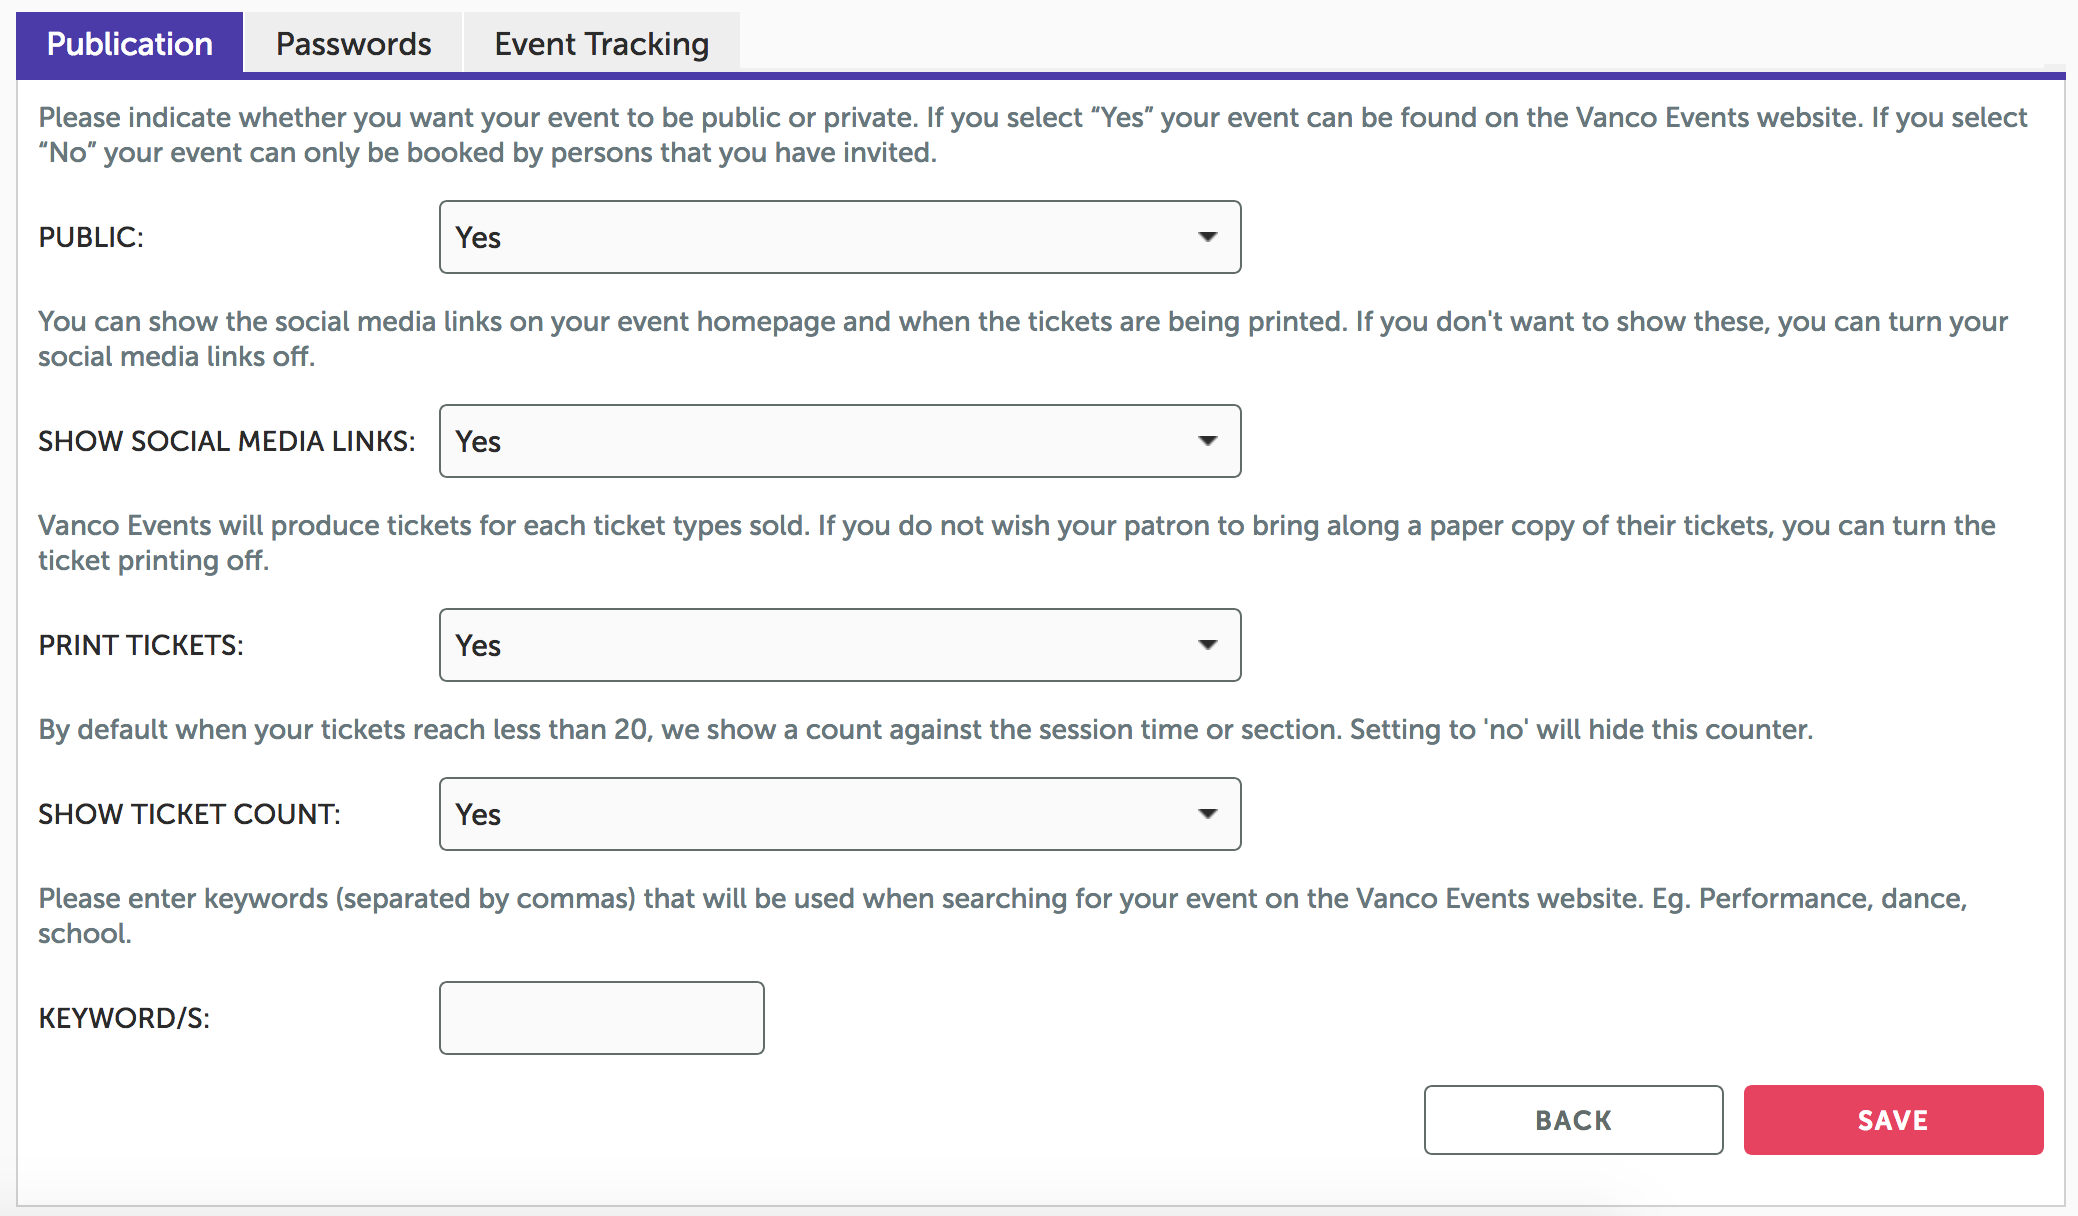Click the KEYWORD/S field label
The width and height of the screenshot is (2078, 1216).
(124, 1018)
